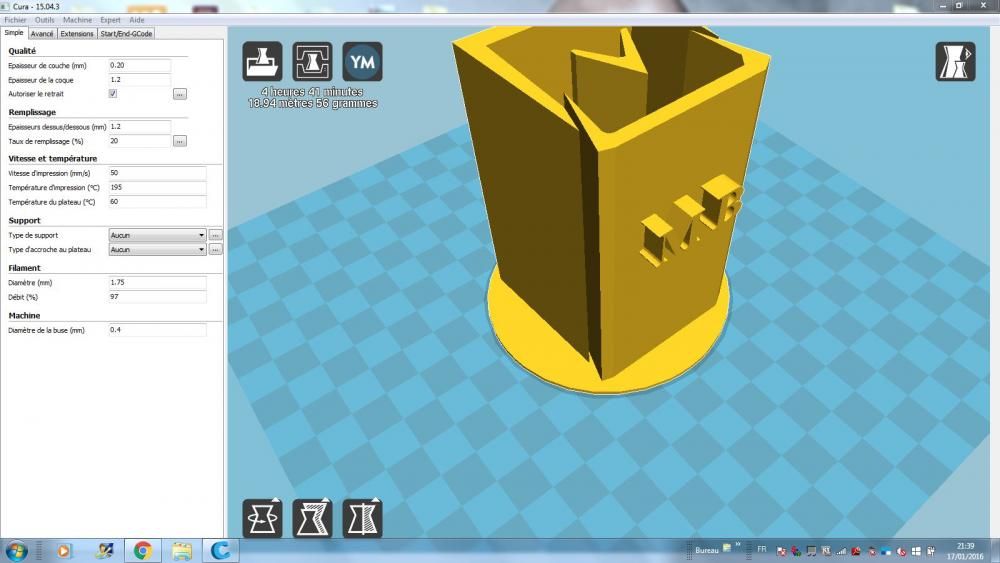Open the View mode icon at top right
Viewport: 1000px width, 563px height.
(x=955, y=62)
